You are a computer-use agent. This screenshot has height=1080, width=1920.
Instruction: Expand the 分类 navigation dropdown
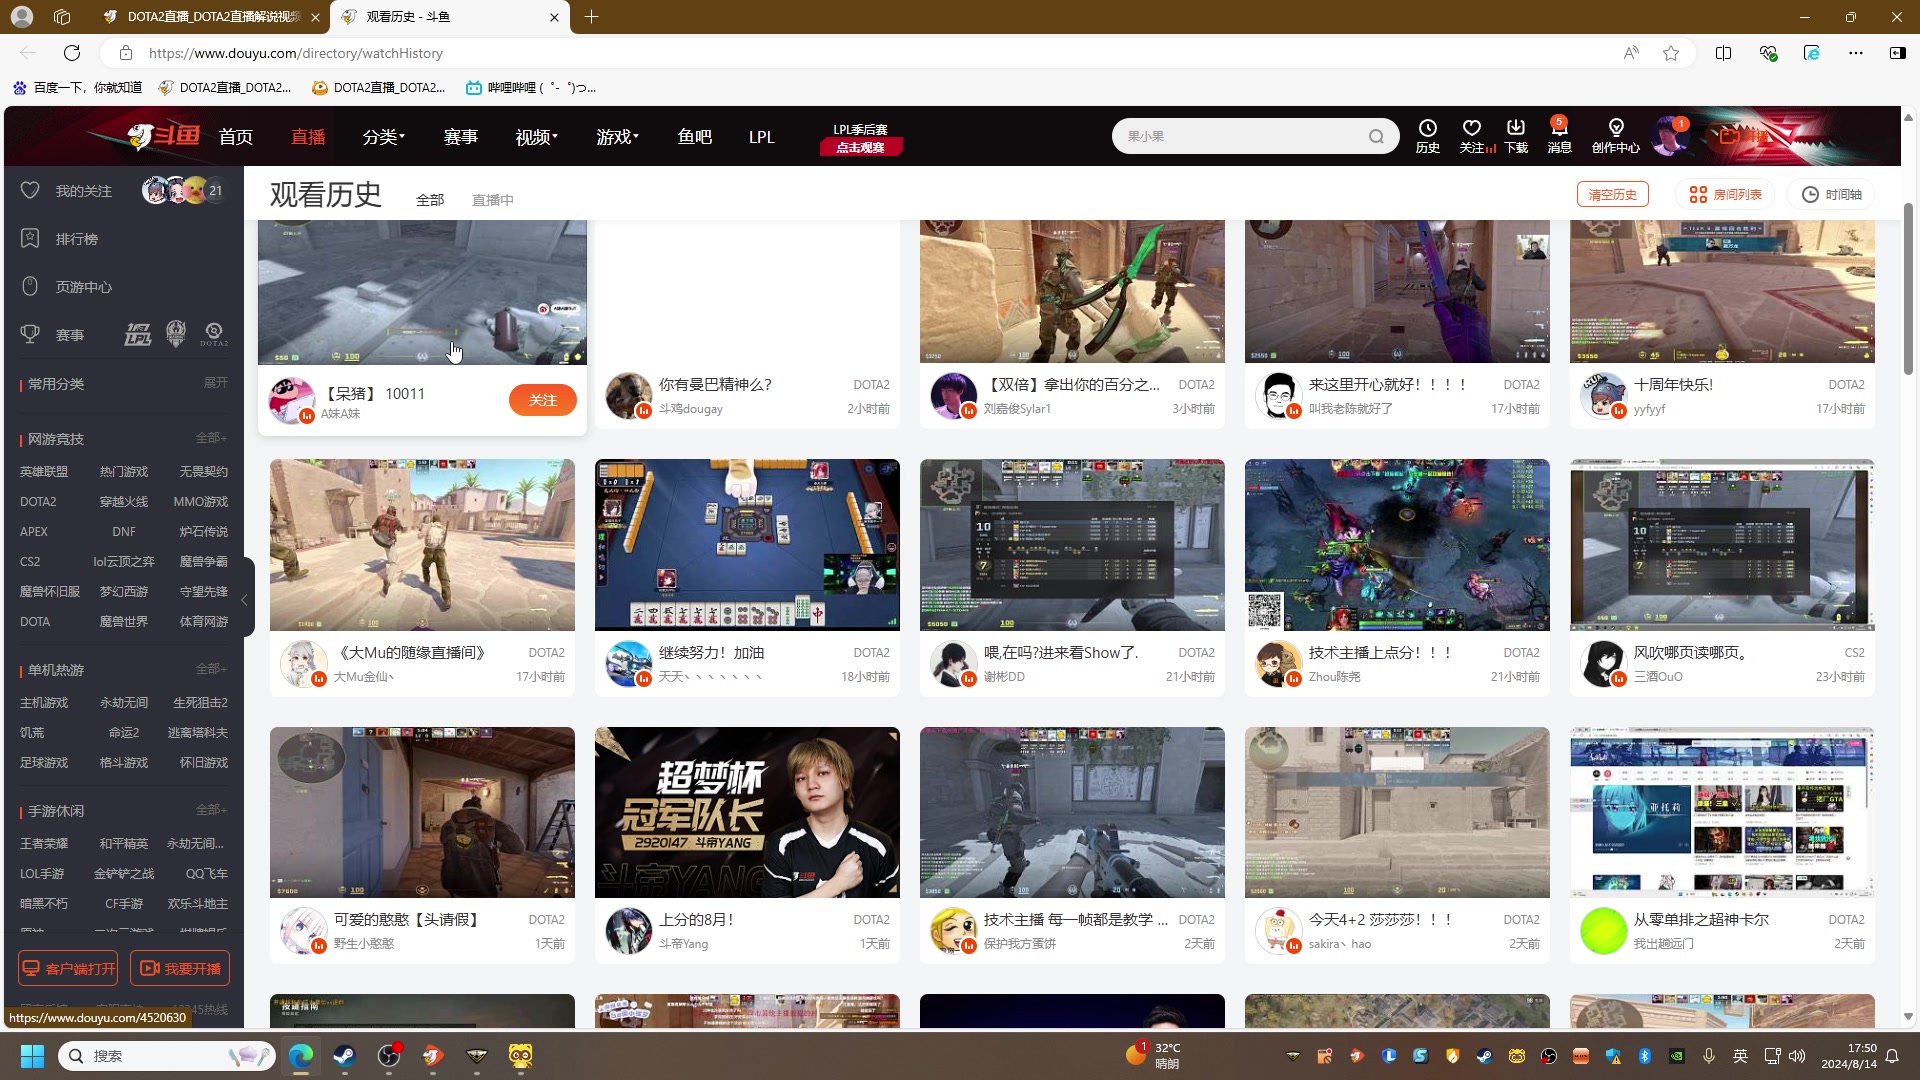point(383,137)
